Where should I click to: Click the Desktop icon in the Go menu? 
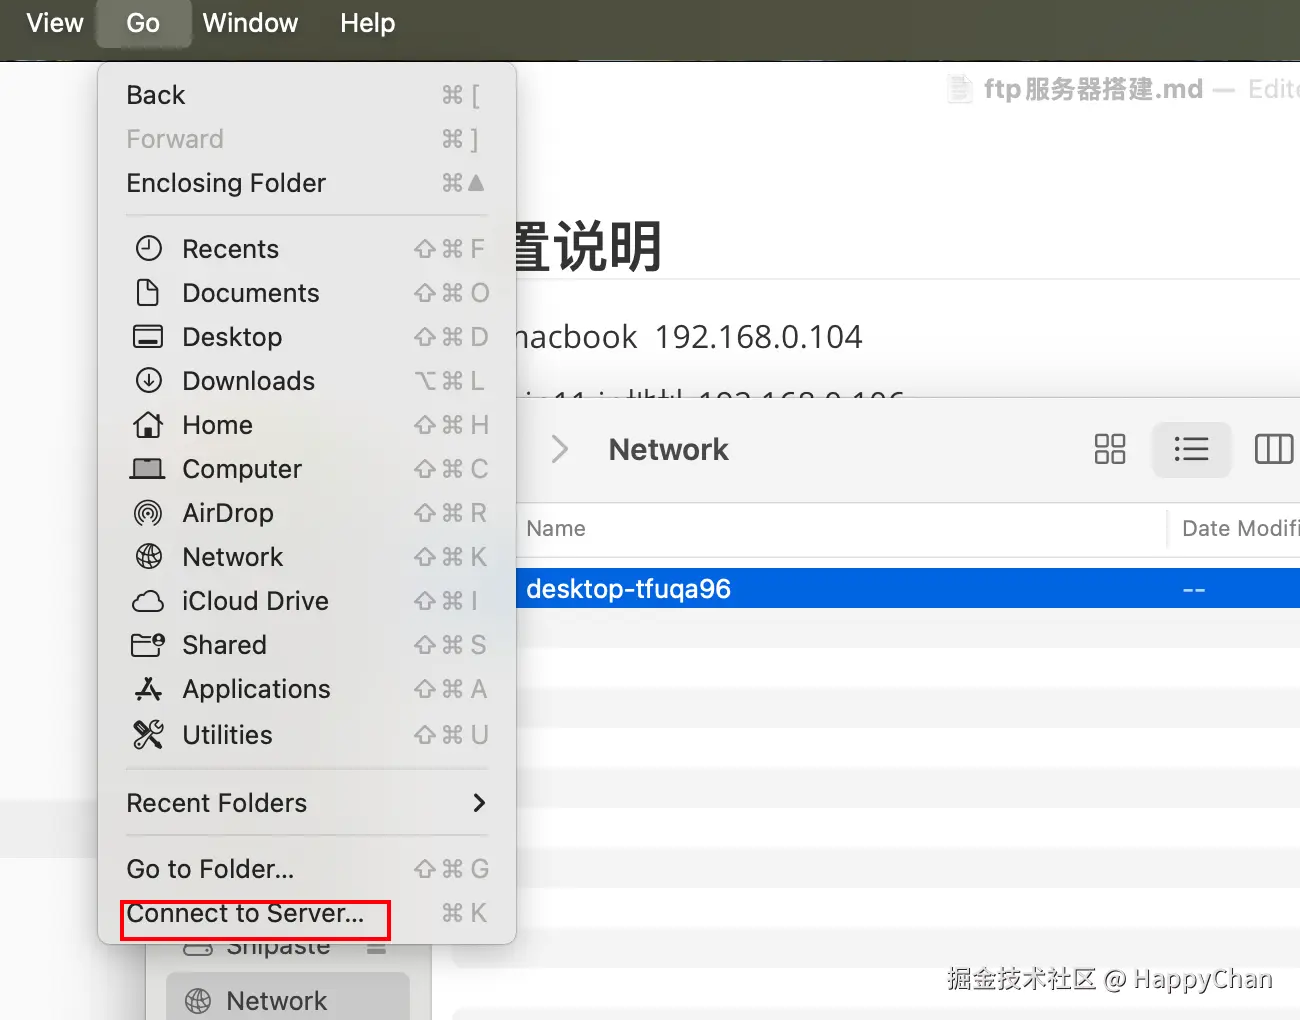pos(148,336)
